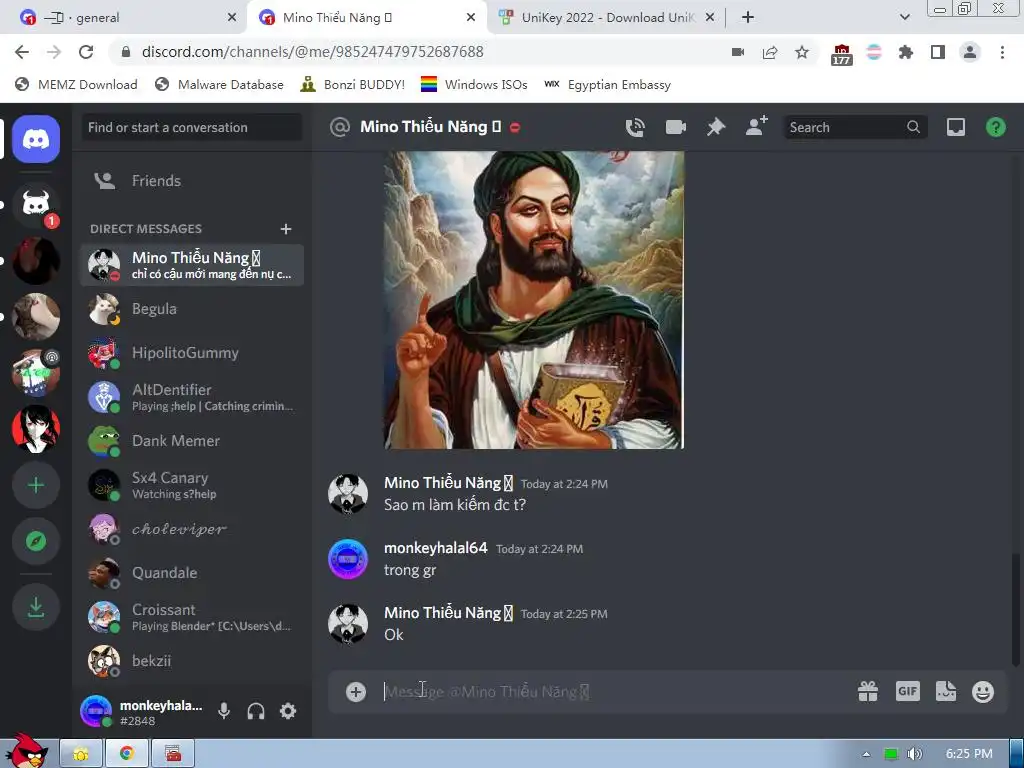
Task: Show hidden system tray icons
Action: click(x=866, y=754)
